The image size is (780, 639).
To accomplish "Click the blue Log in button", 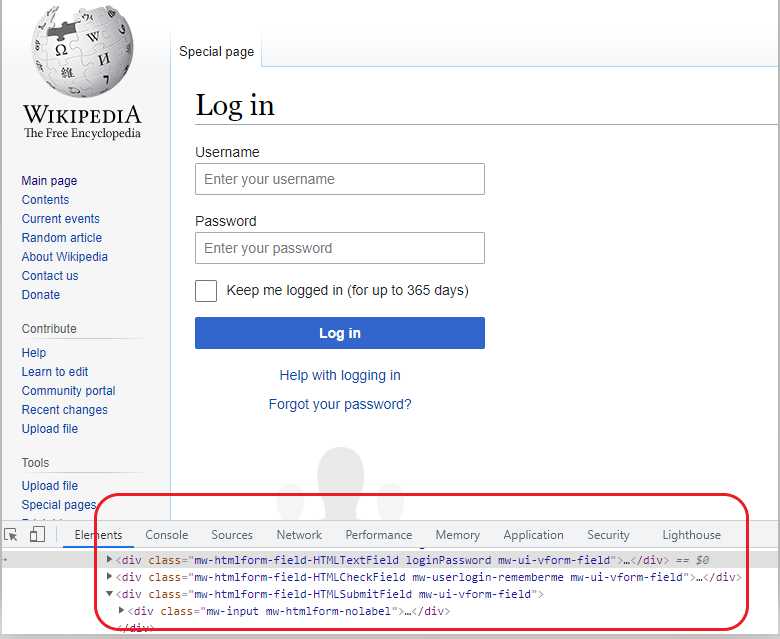I will [x=340, y=333].
